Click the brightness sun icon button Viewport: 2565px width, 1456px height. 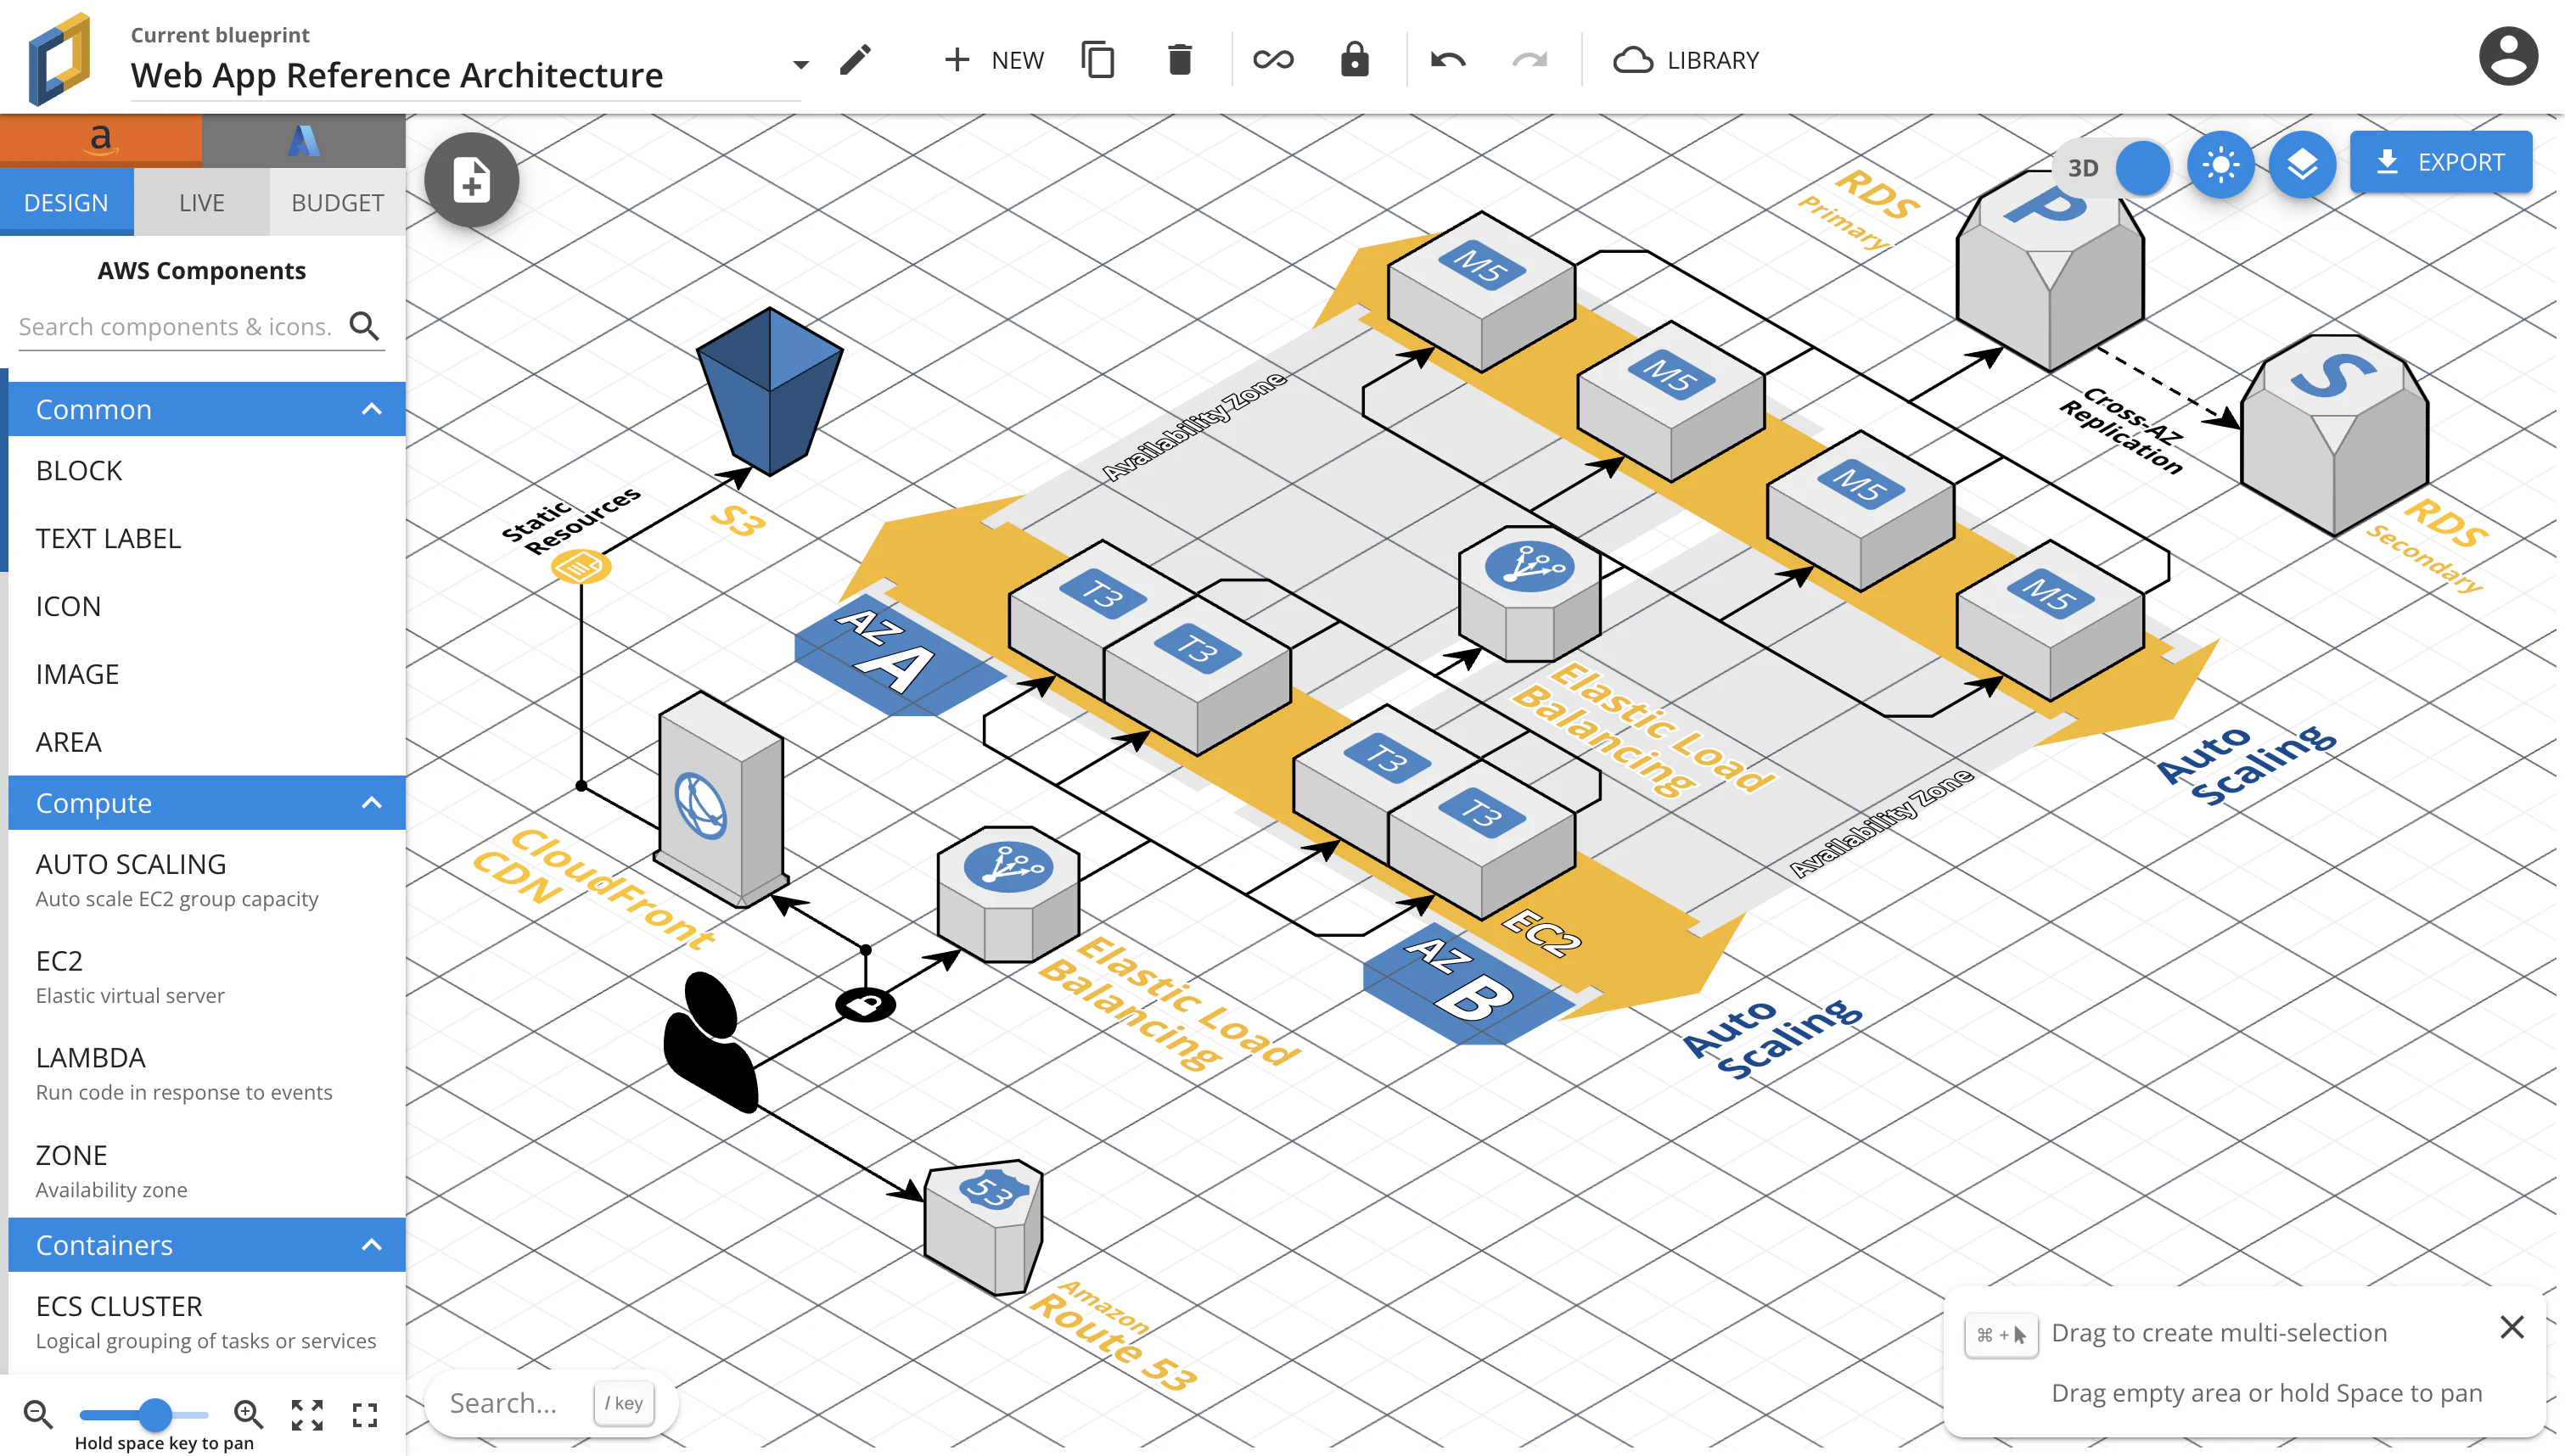2220,165
